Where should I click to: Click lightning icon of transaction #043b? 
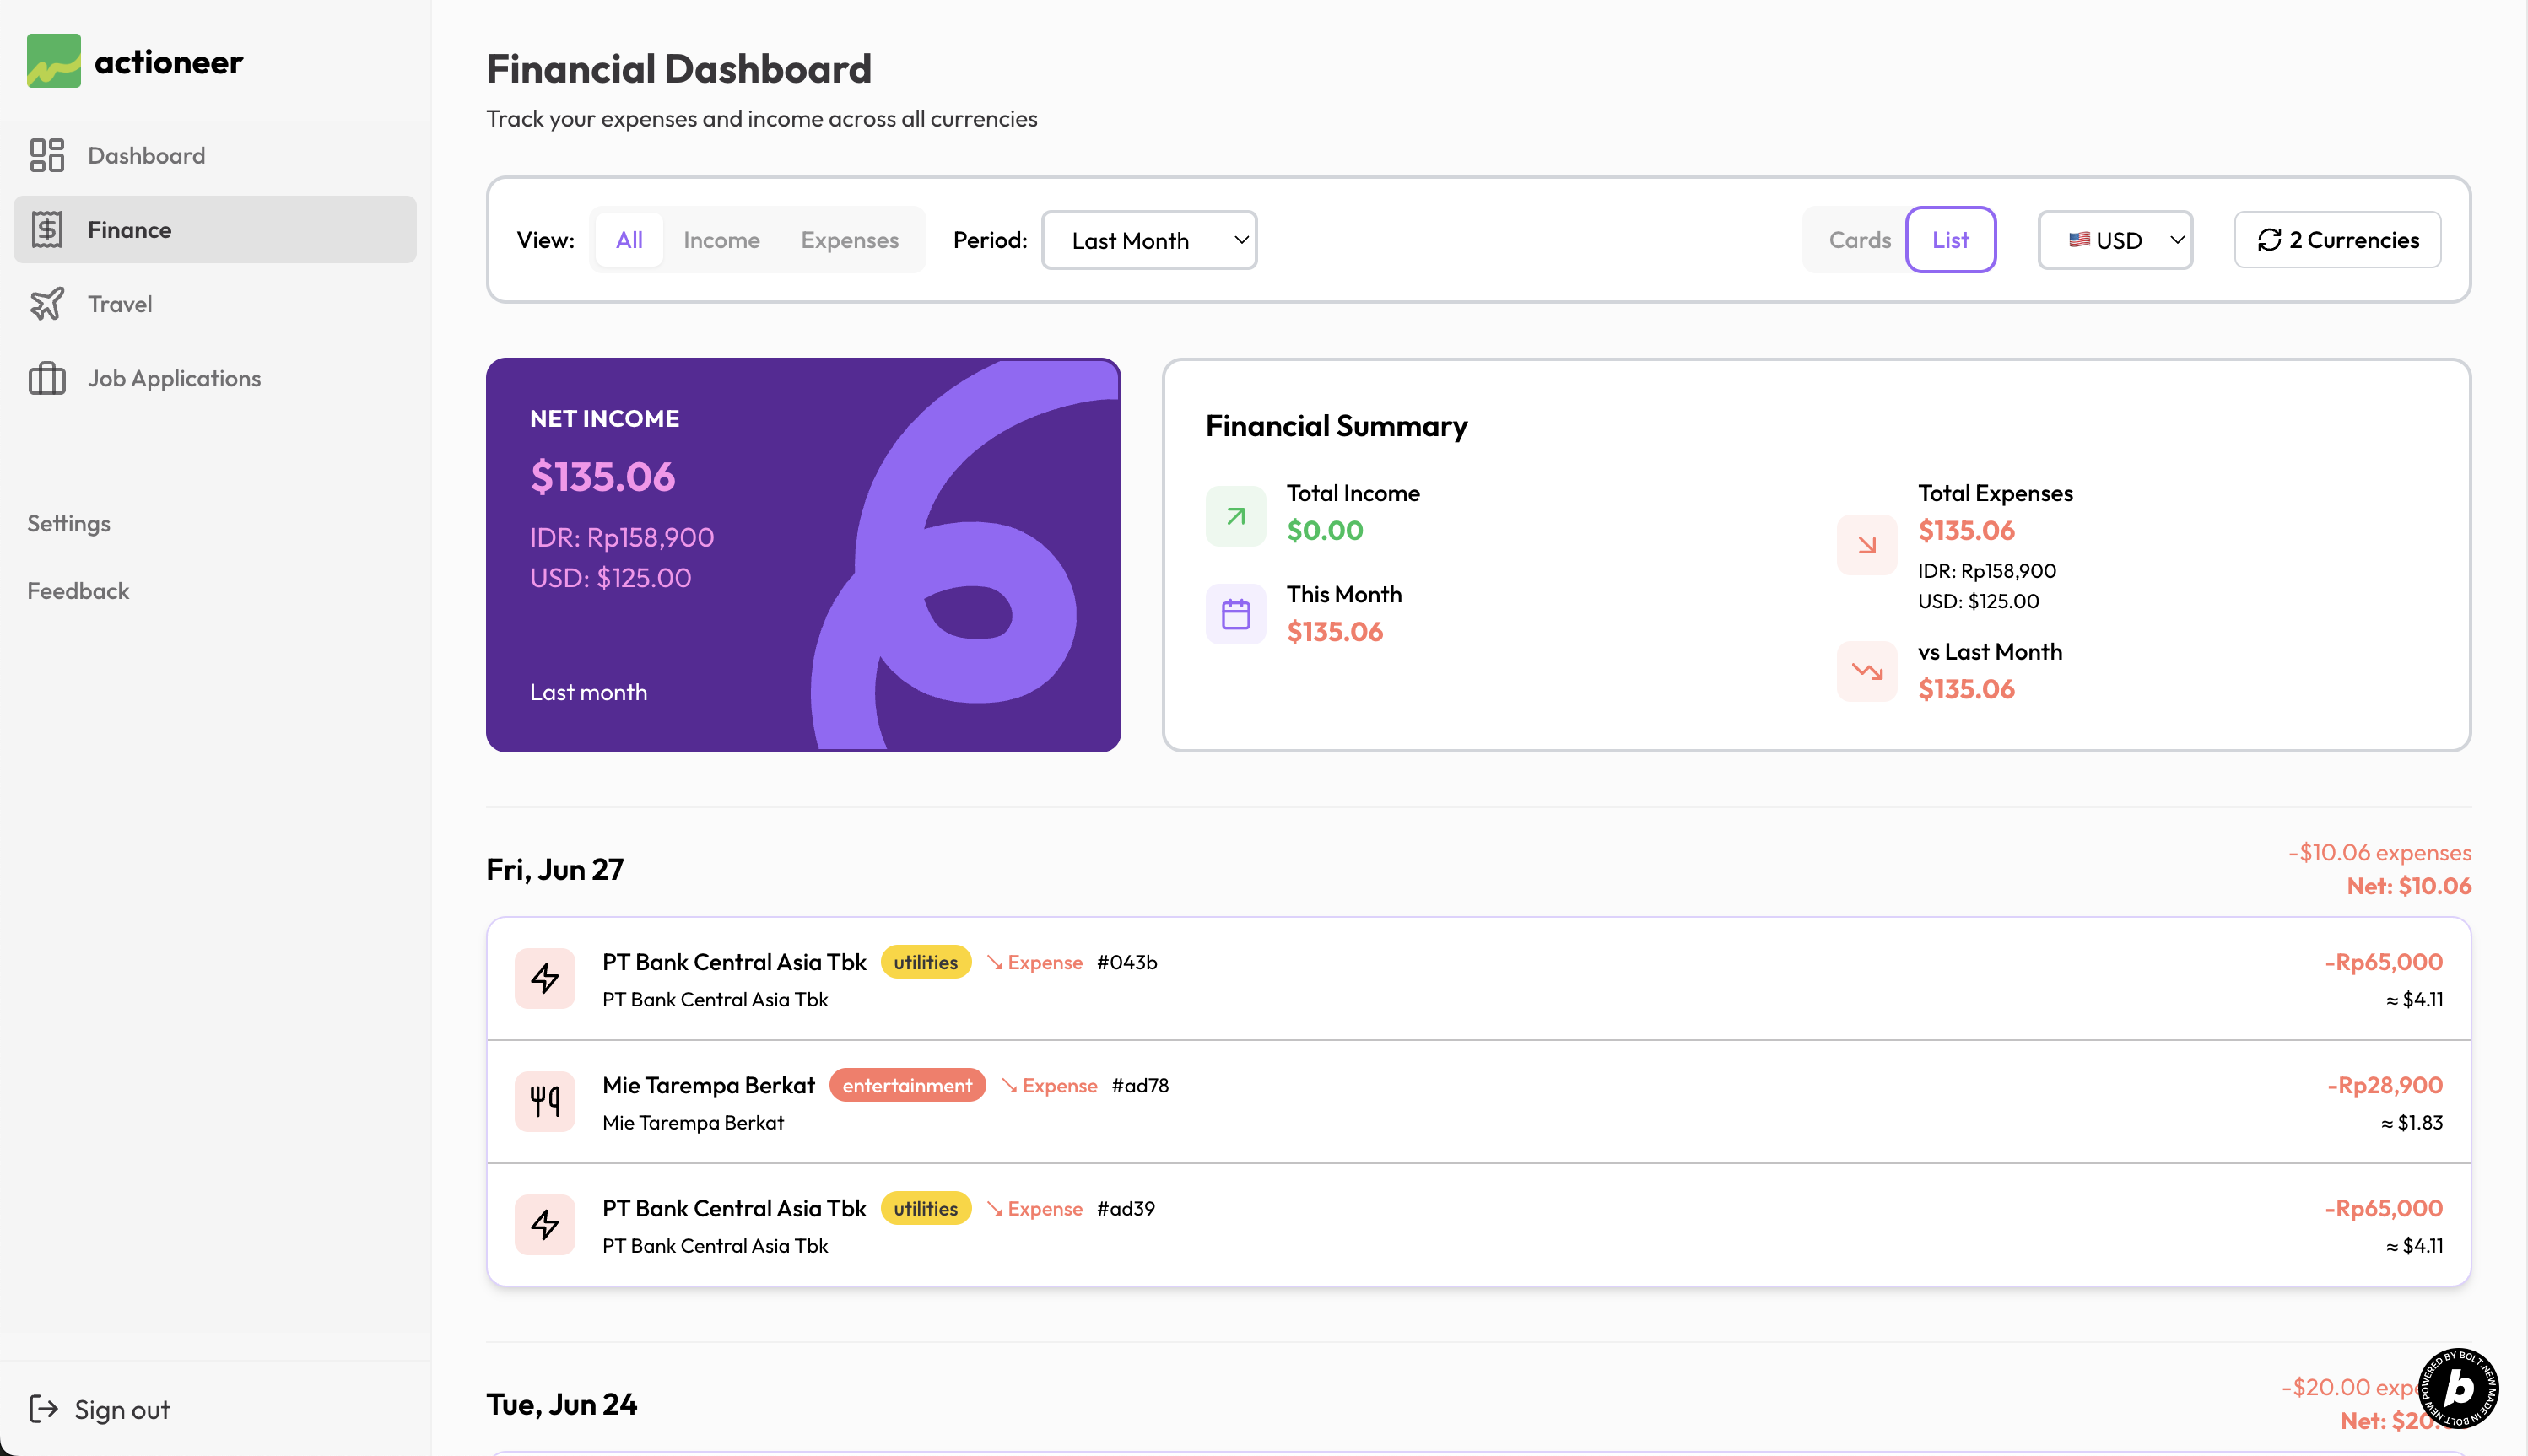pyautogui.click(x=545, y=978)
